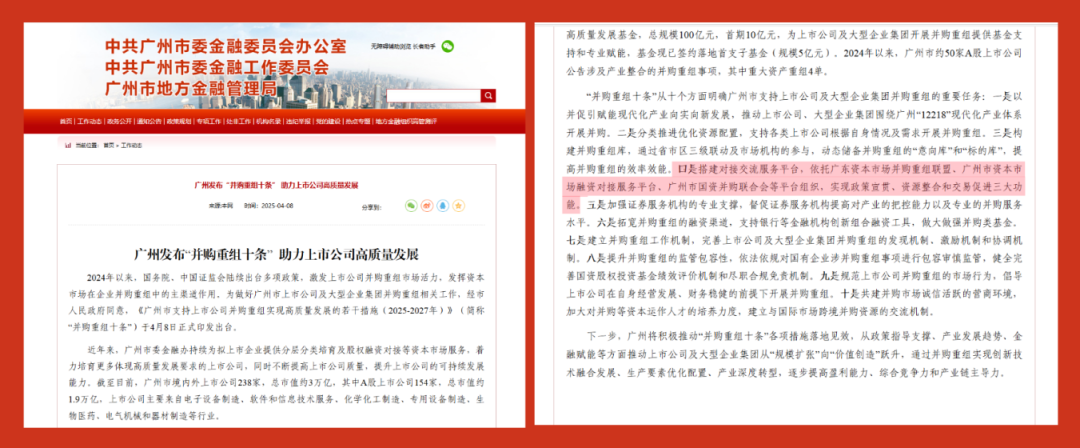Click the WeChat icon in the header

click(x=448, y=46)
